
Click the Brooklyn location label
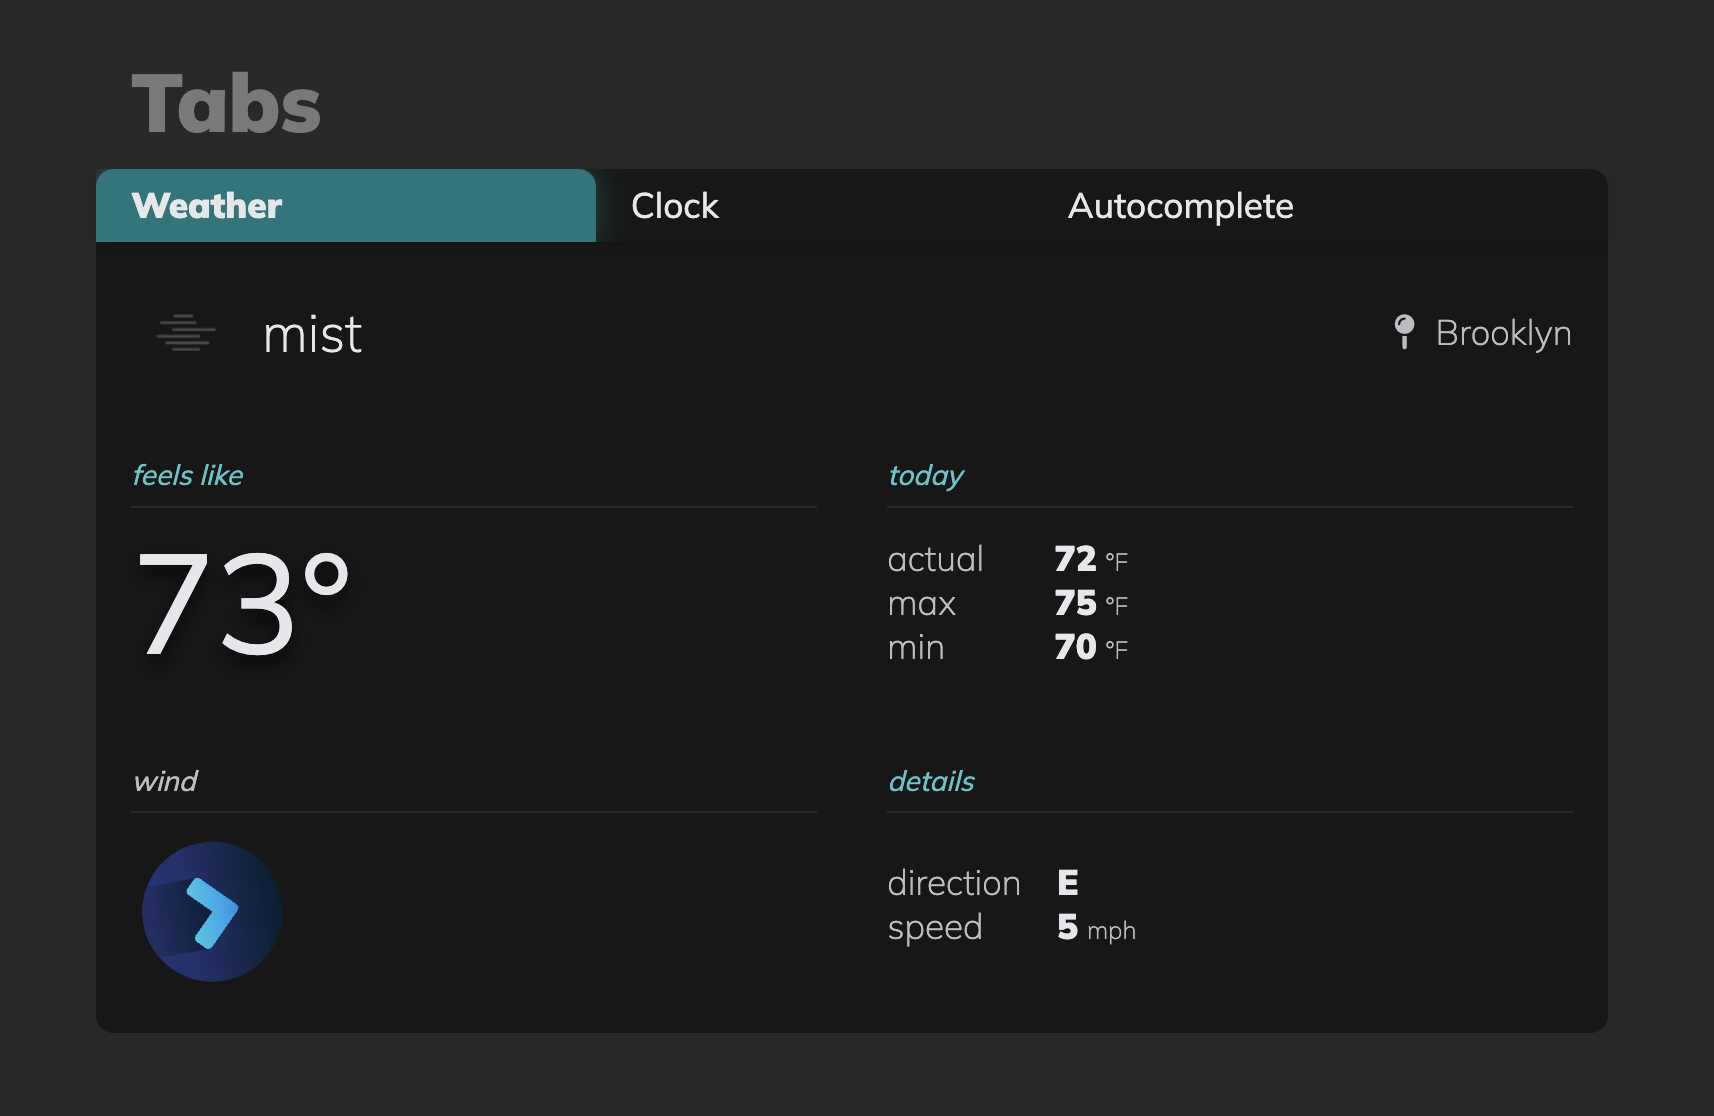[1503, 333]
